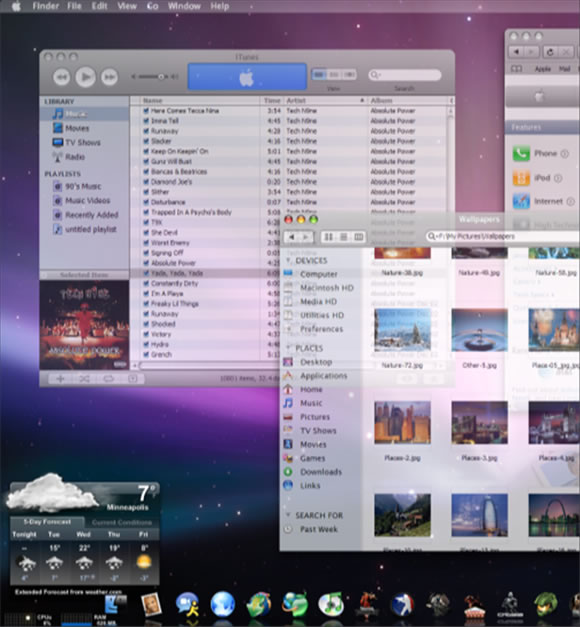580x627 pixels.
Task: Click the Absolute Power album artwork
Action: (x=84, y=325)
